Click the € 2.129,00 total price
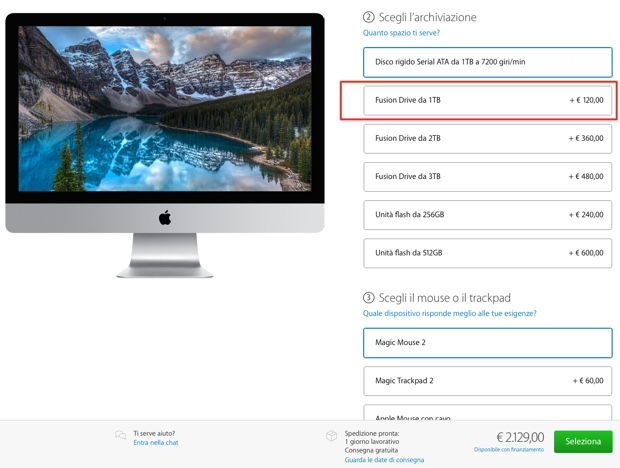Viewport: 620px width, 468px height. [x=520, y=437]
